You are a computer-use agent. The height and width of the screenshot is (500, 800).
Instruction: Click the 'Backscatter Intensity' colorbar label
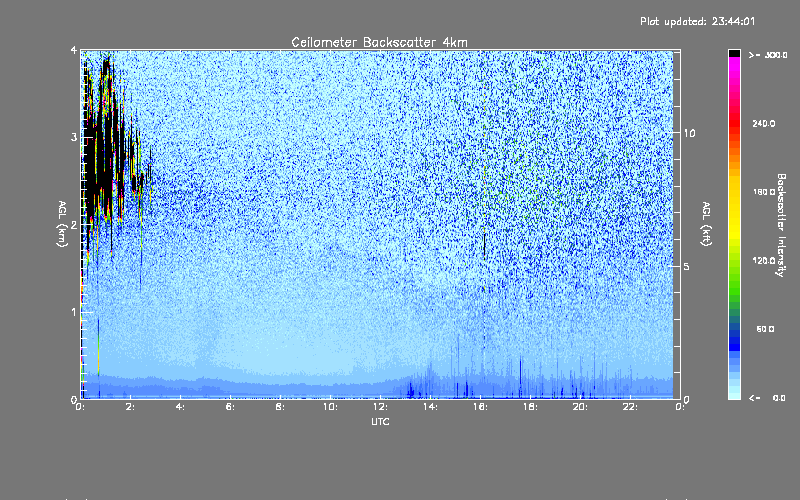[x=781, y=224]
